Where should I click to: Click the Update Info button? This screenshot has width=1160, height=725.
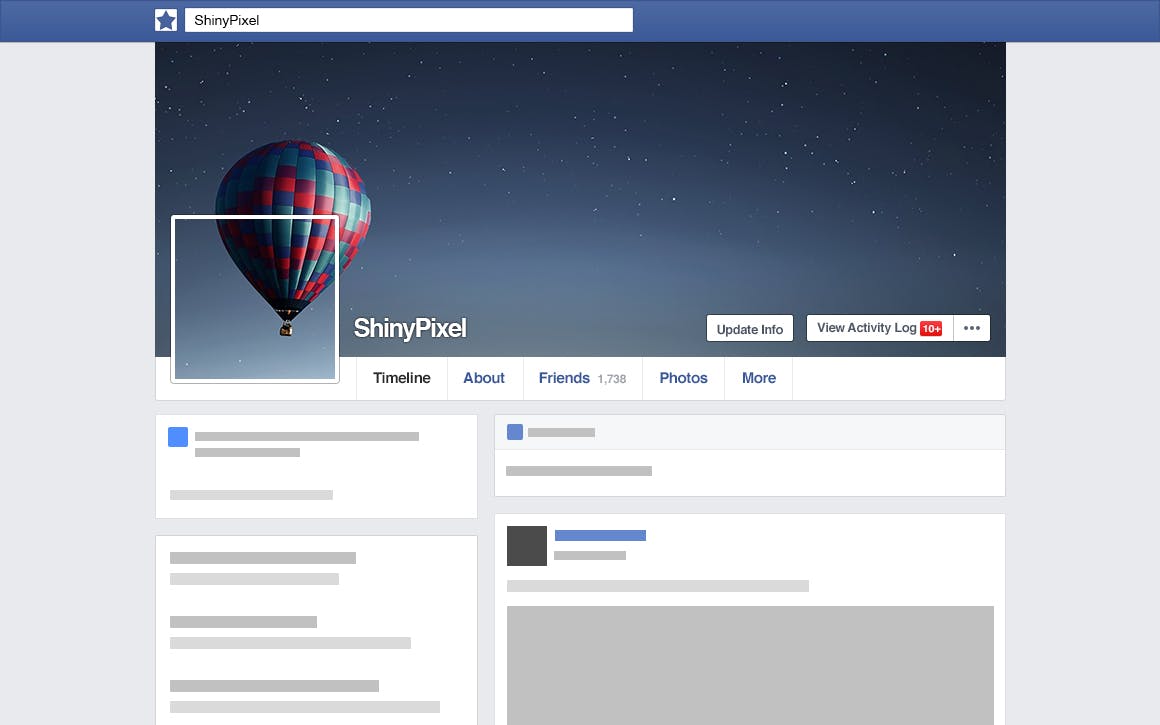749,328
